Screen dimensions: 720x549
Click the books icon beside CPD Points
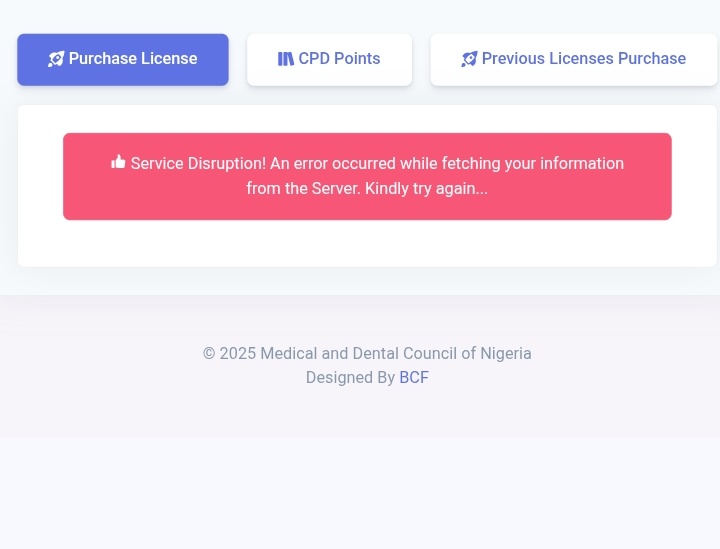point(286,59)
